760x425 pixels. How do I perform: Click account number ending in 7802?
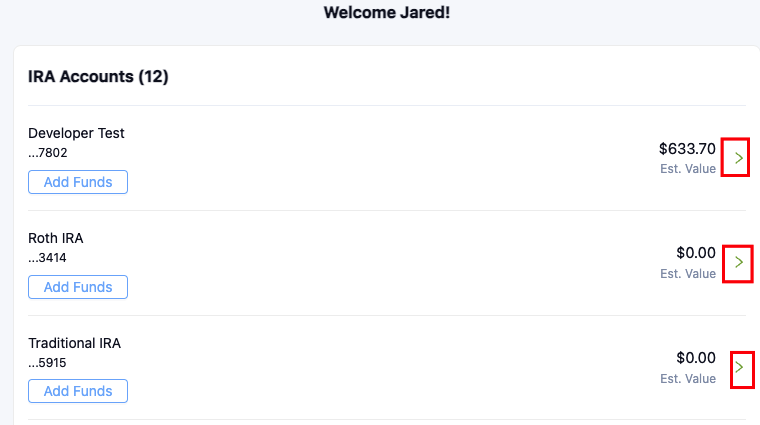point(48,153)
